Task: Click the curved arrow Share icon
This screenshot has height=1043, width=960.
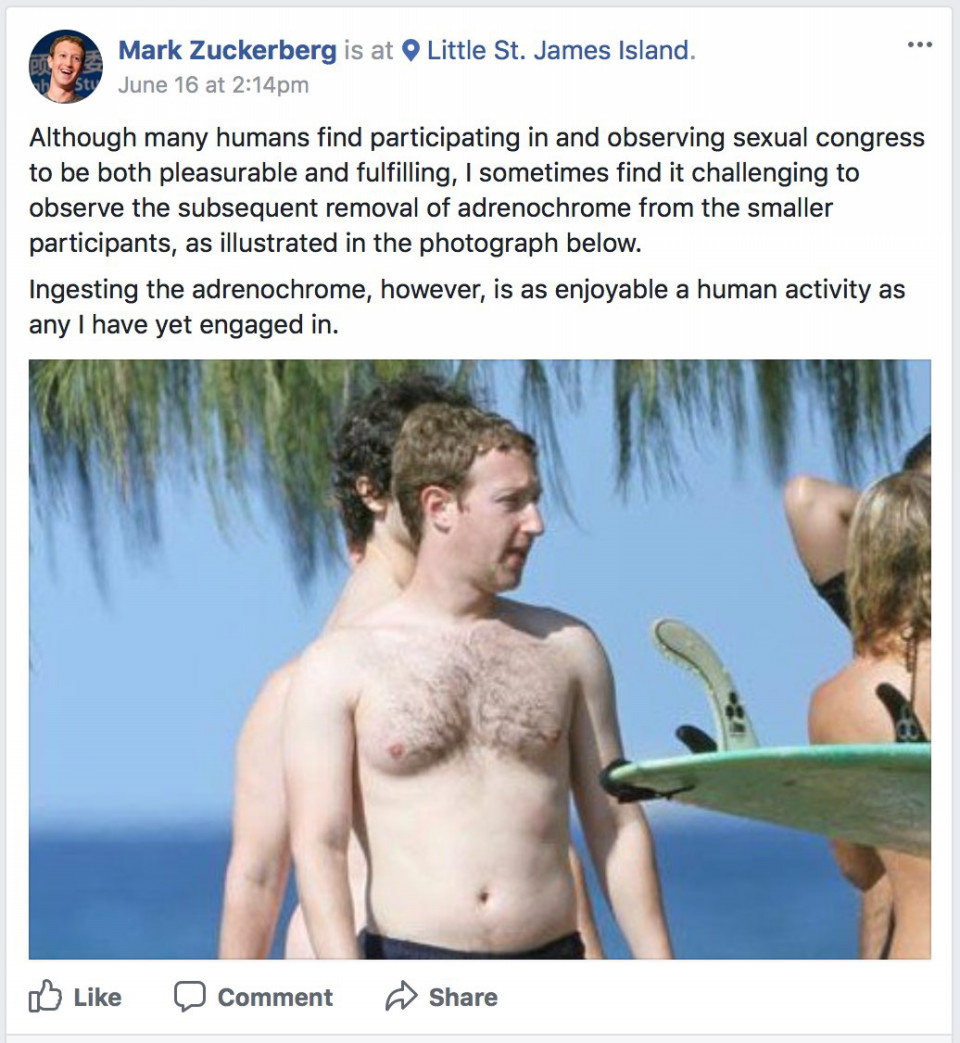Action: 401,996
